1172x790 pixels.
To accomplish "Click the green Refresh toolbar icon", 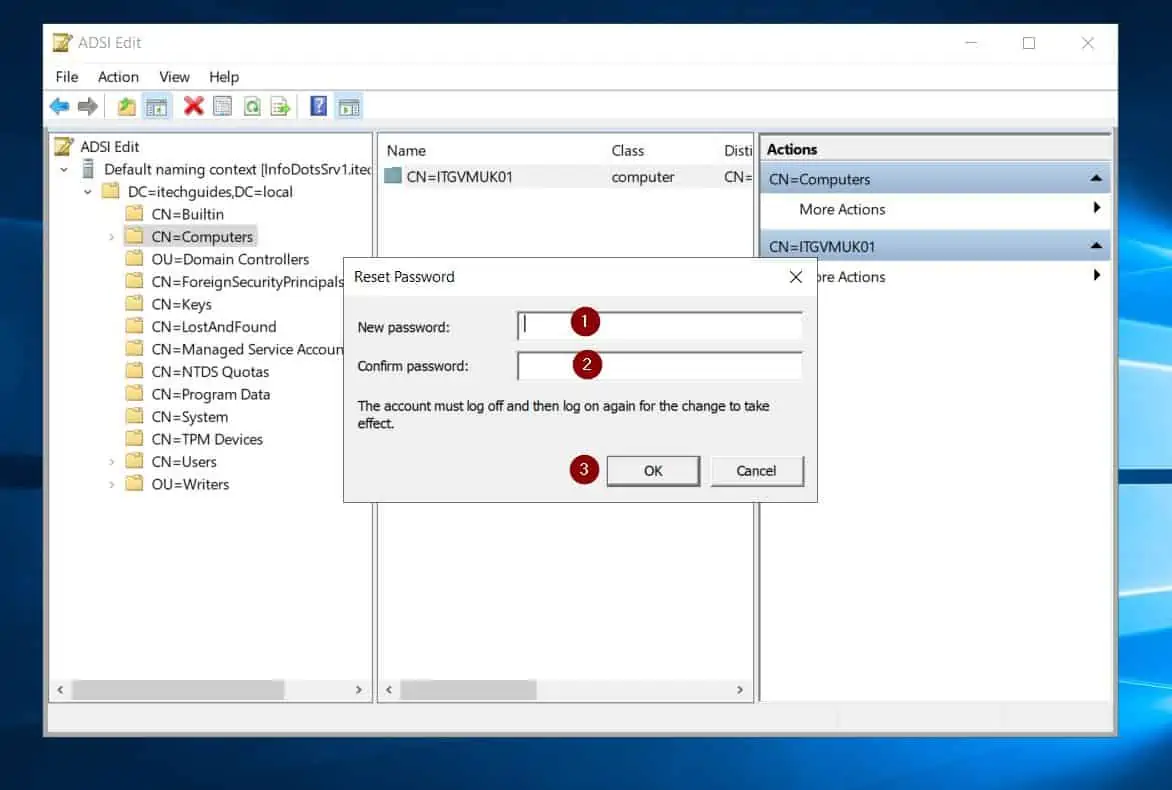I will pyautogui.click(x=252, y=106).
